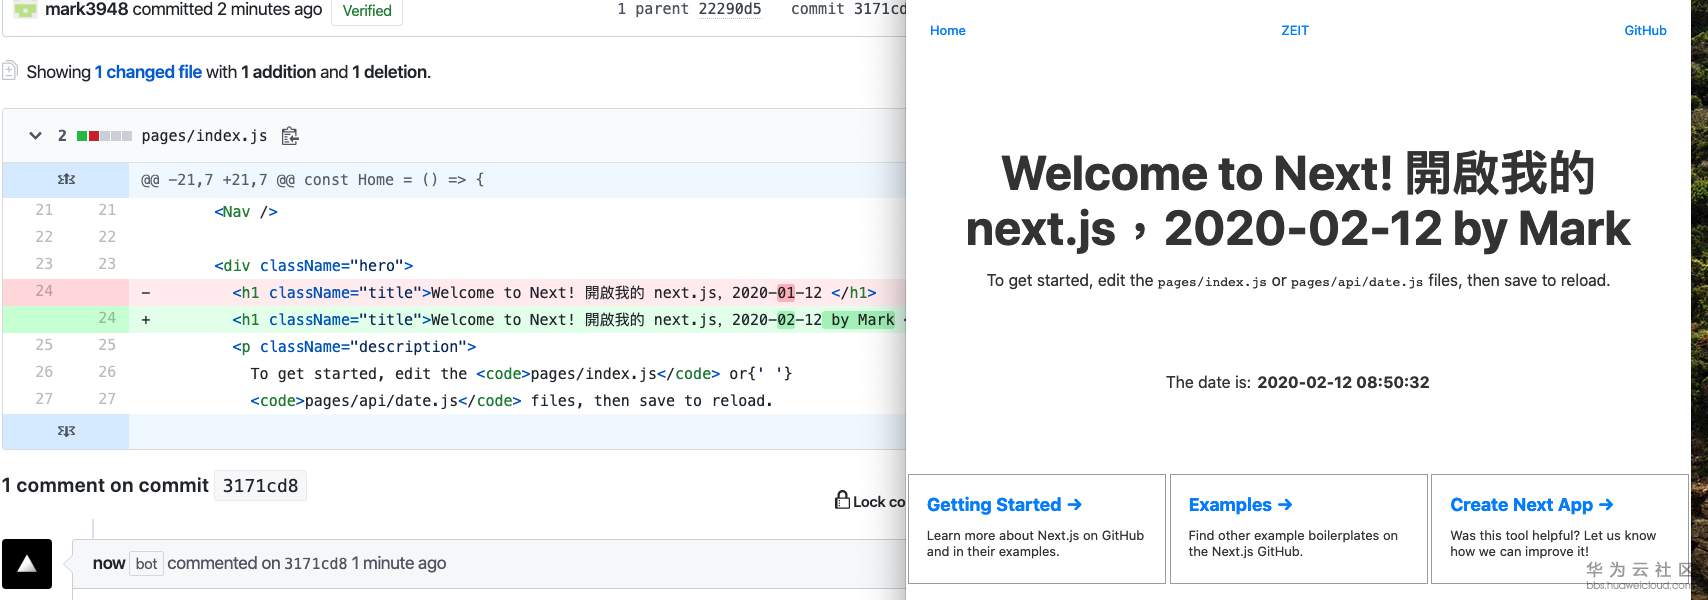Image resolution: width=1708 pixels, height=600 pixels.
Task: Click the Lock conversation button
Action: (870, 500)
